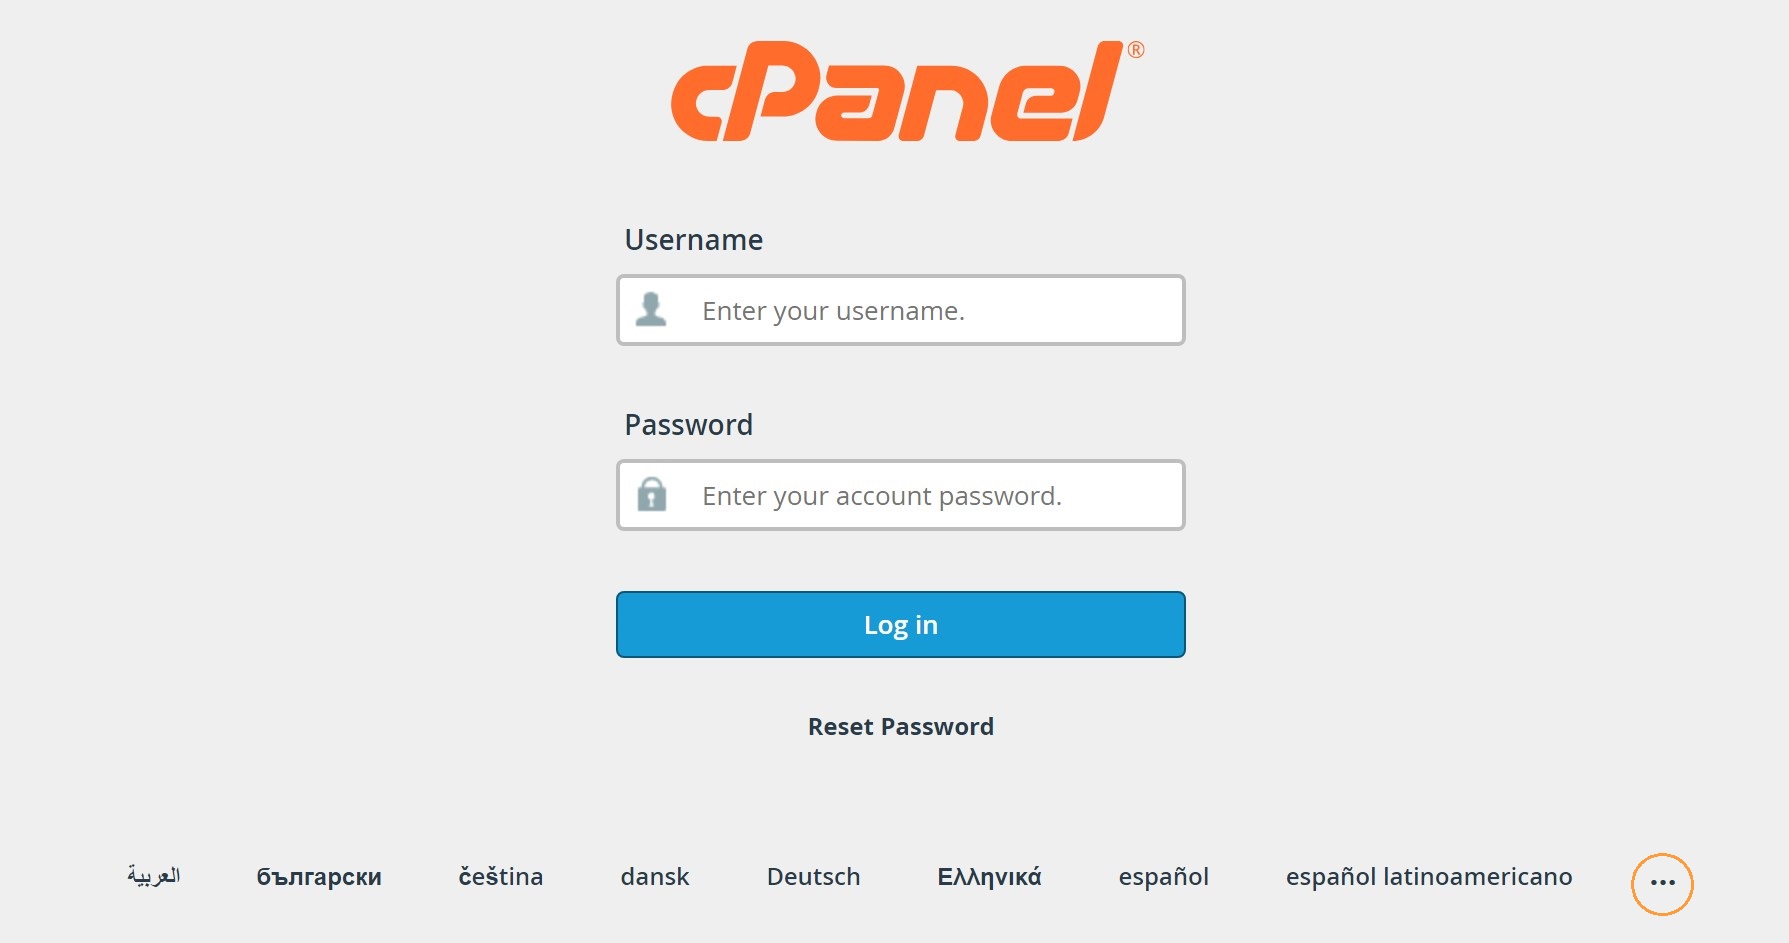Click the registered trademark symbol by logo

(1136, 50)
